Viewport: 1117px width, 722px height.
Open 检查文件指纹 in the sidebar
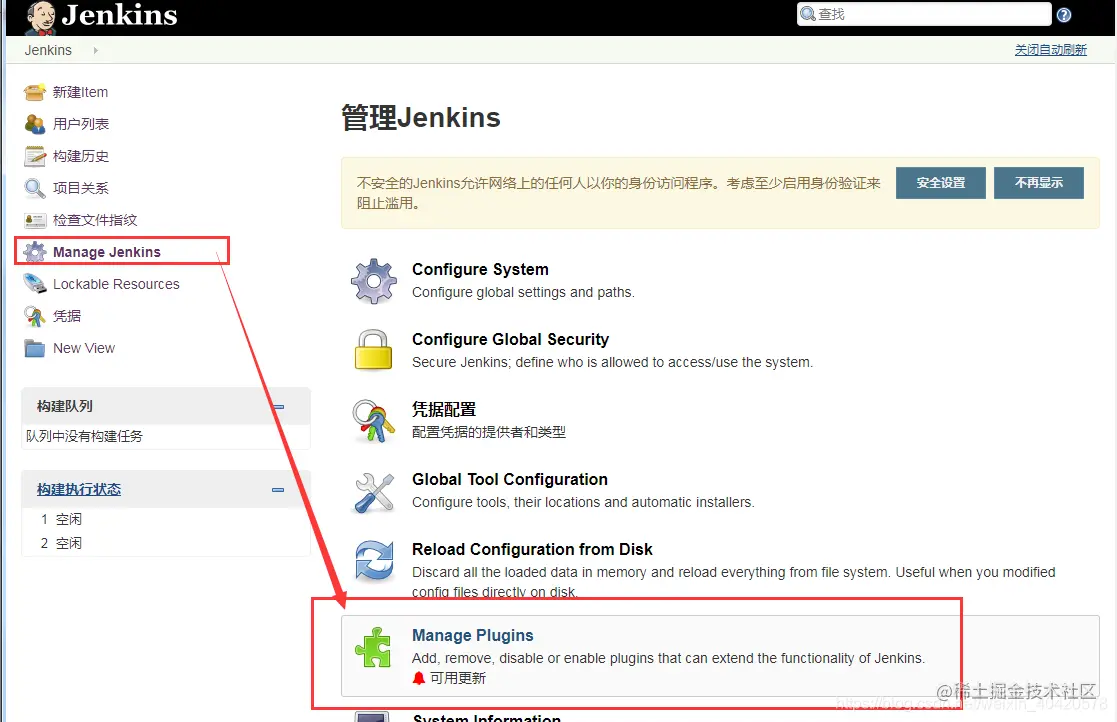[95, 220]
